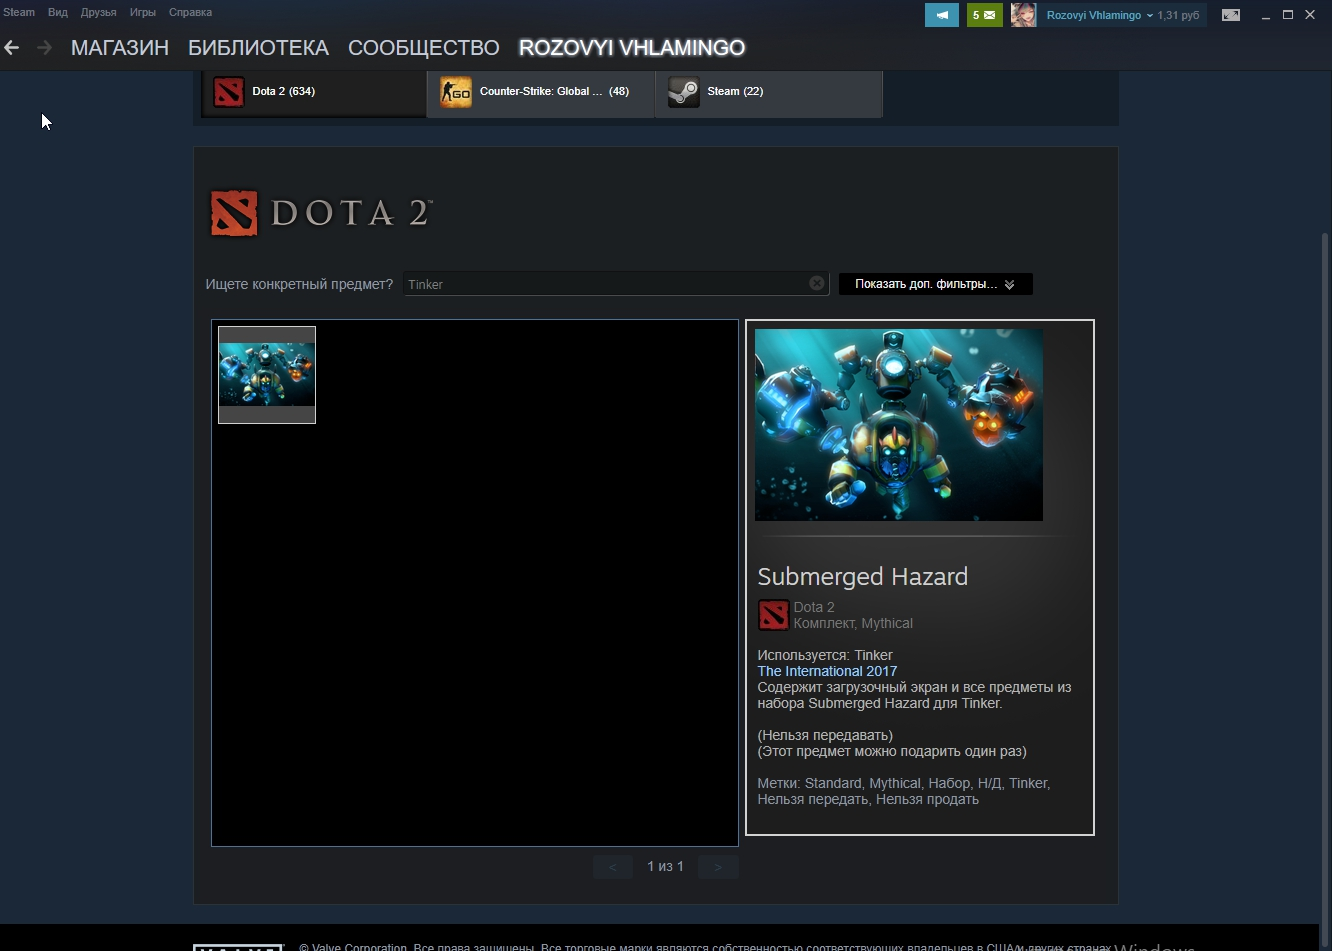1332x951 pixels.
Task: Select the Submerged Hazard inventory thumbnail
Action: point(267,375)
